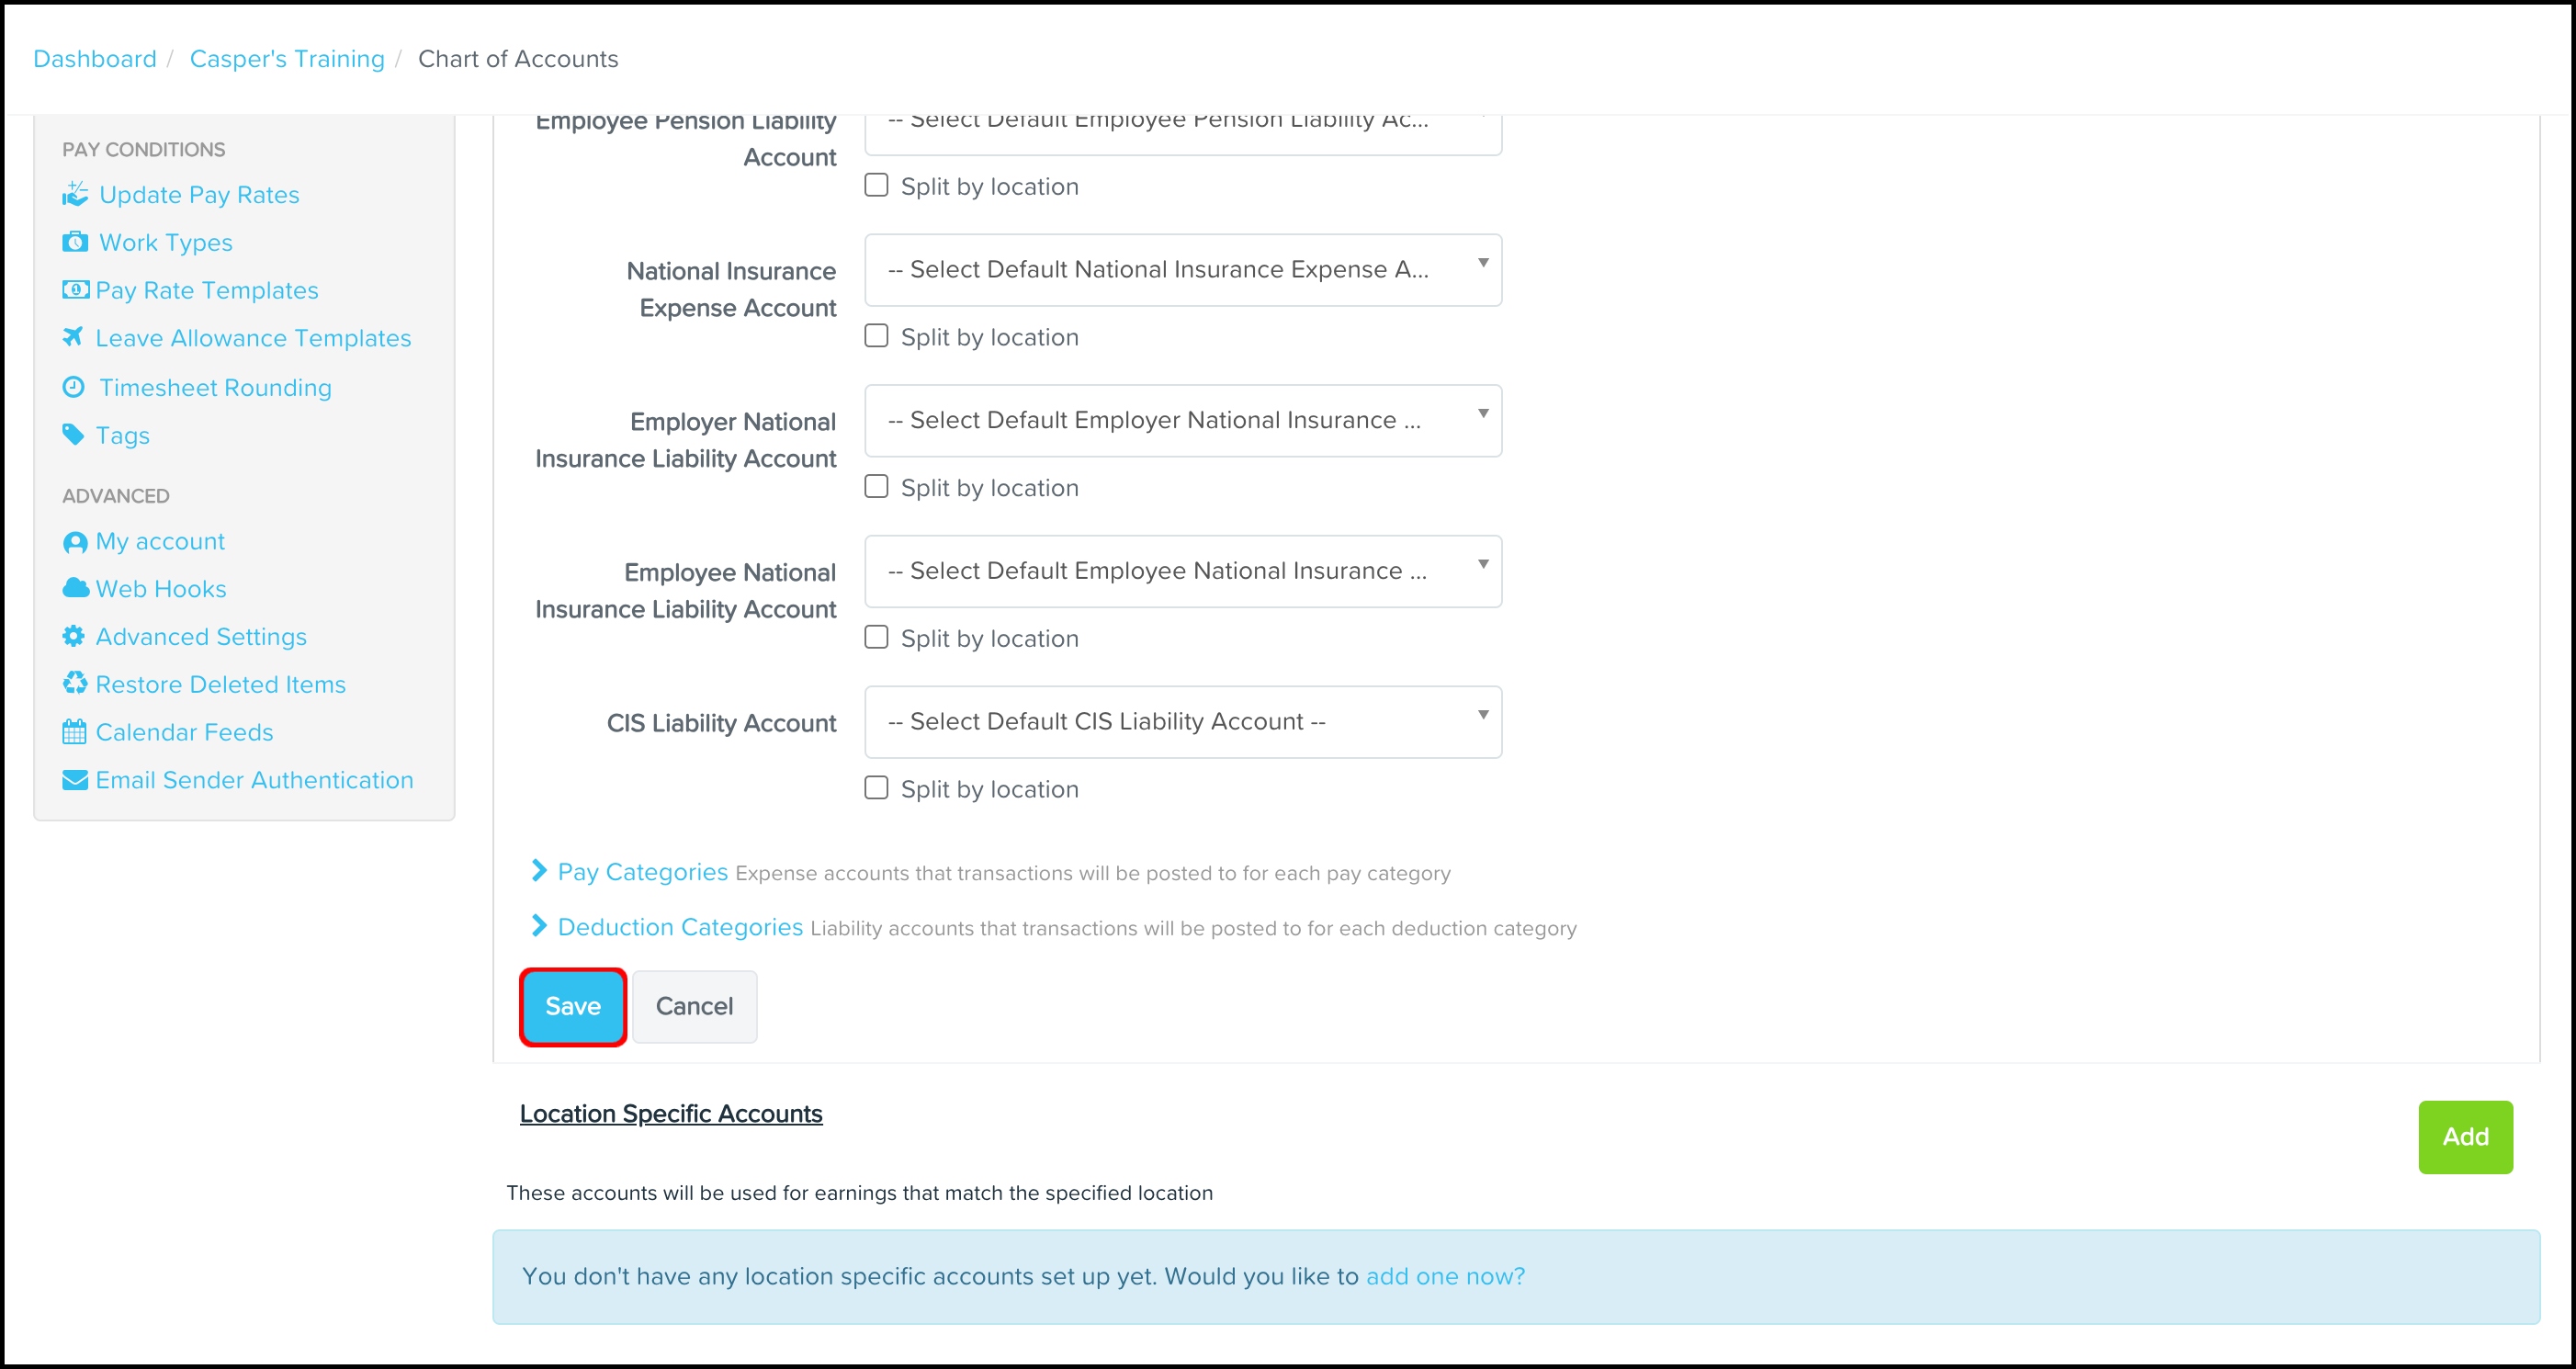Click the Work Types camera icon
Image resolution: width=2576 pixels, height=1369 pixels.
coord(75,242)
